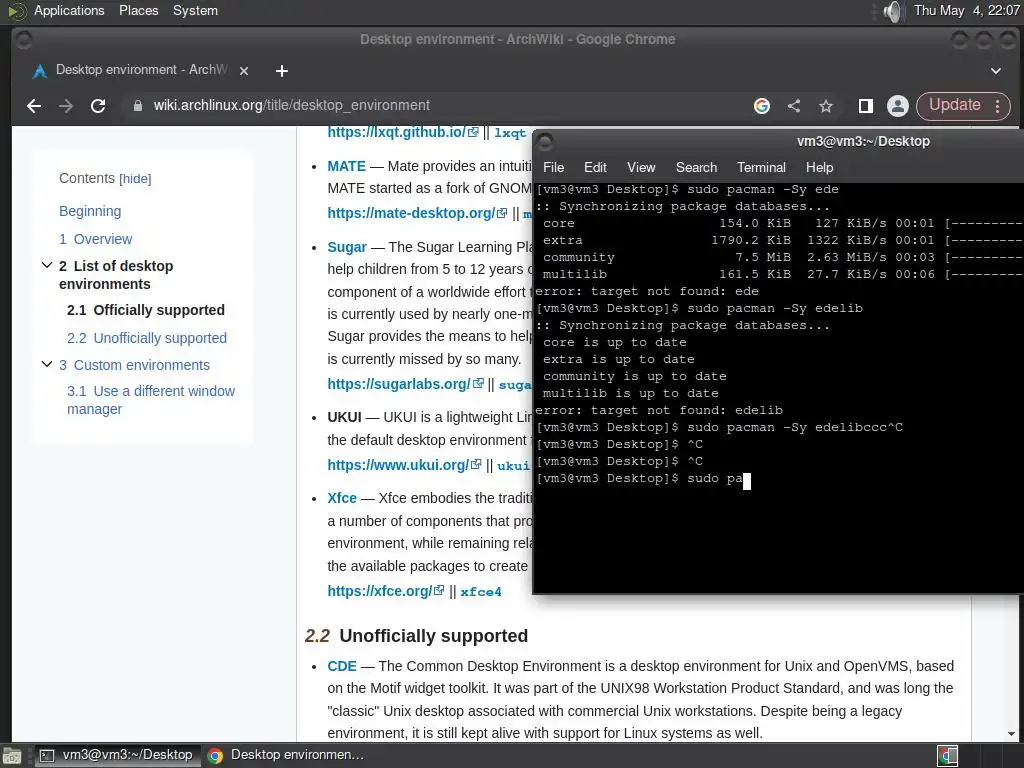Open the https://lxqt.github.io/ link
This screenshot has width=1024, height=768.
[403, 132]
